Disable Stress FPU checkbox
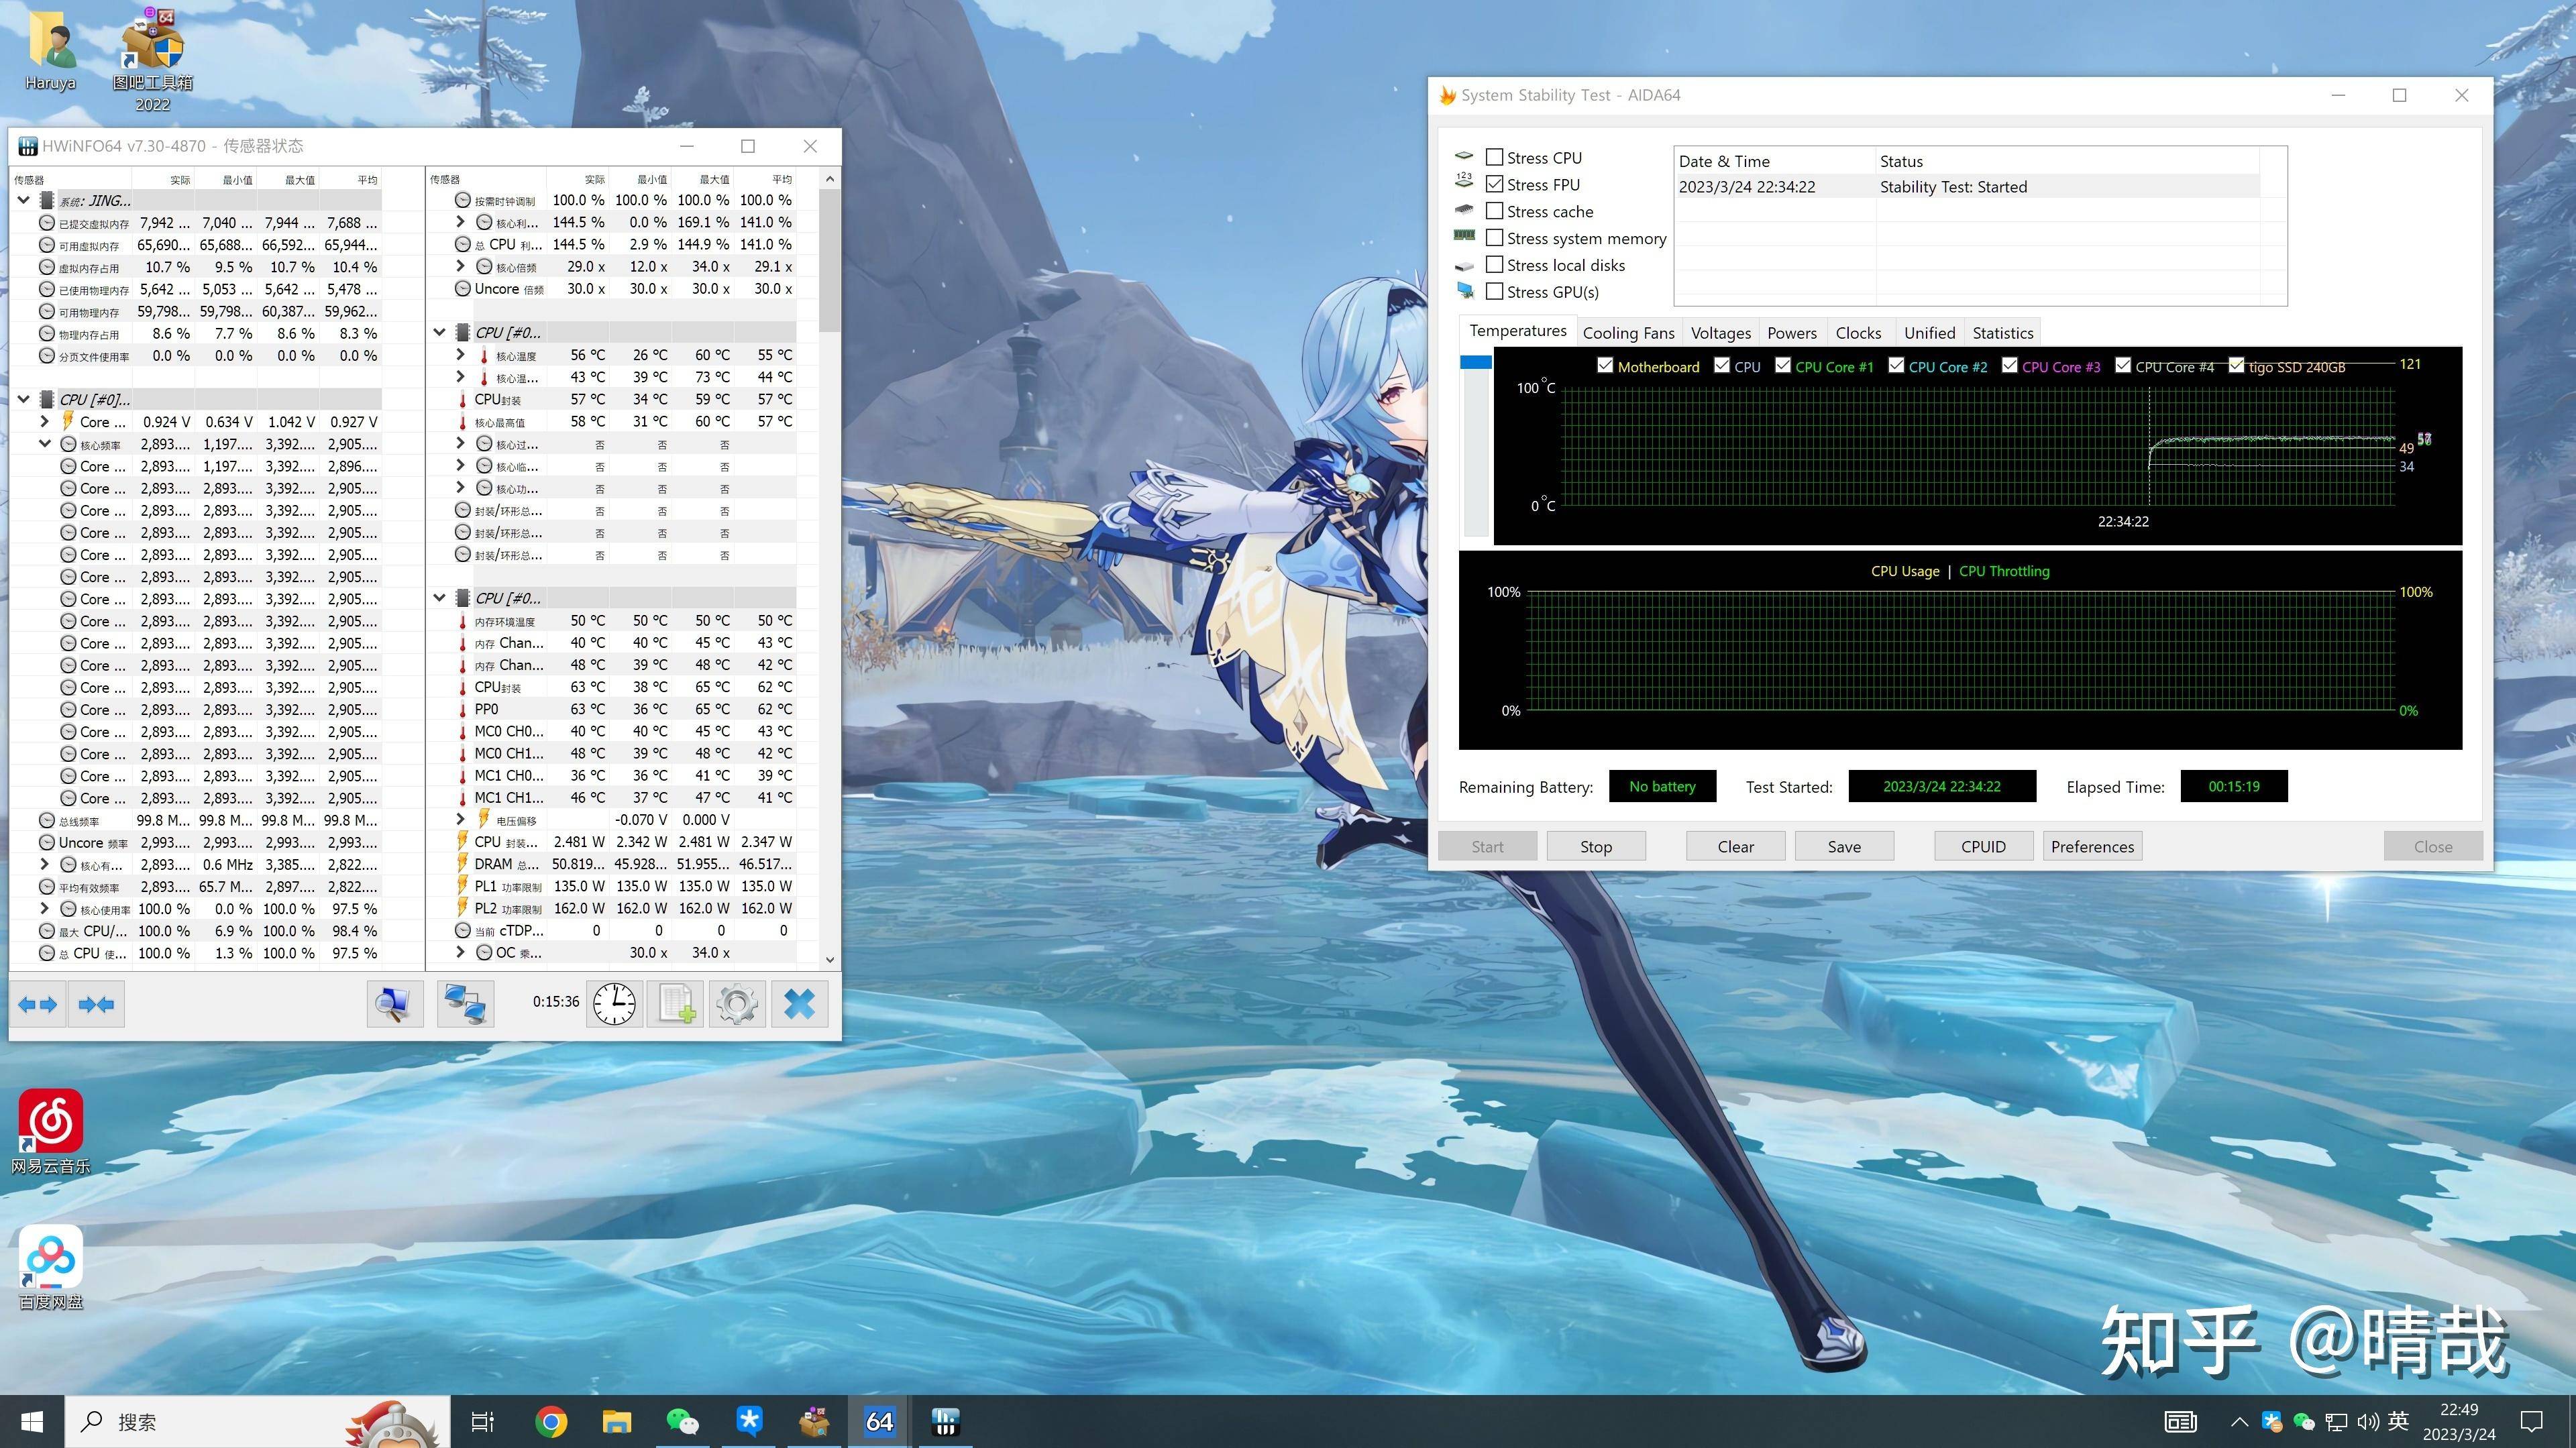 [x=1494, y=184]
